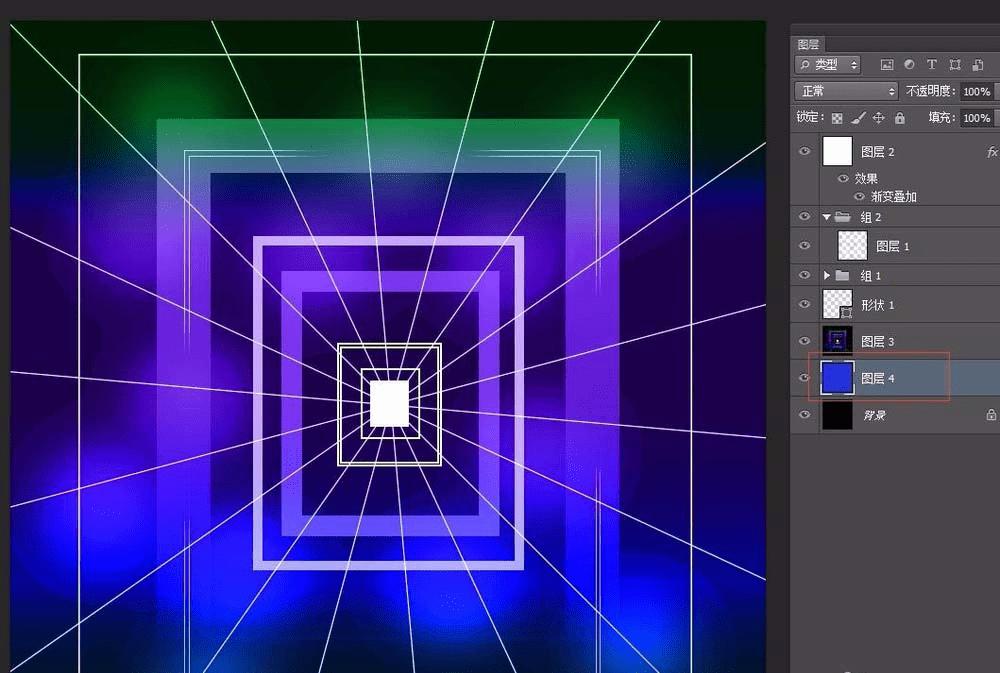
Task: Click the 效果 effects label
Action: 866,179
